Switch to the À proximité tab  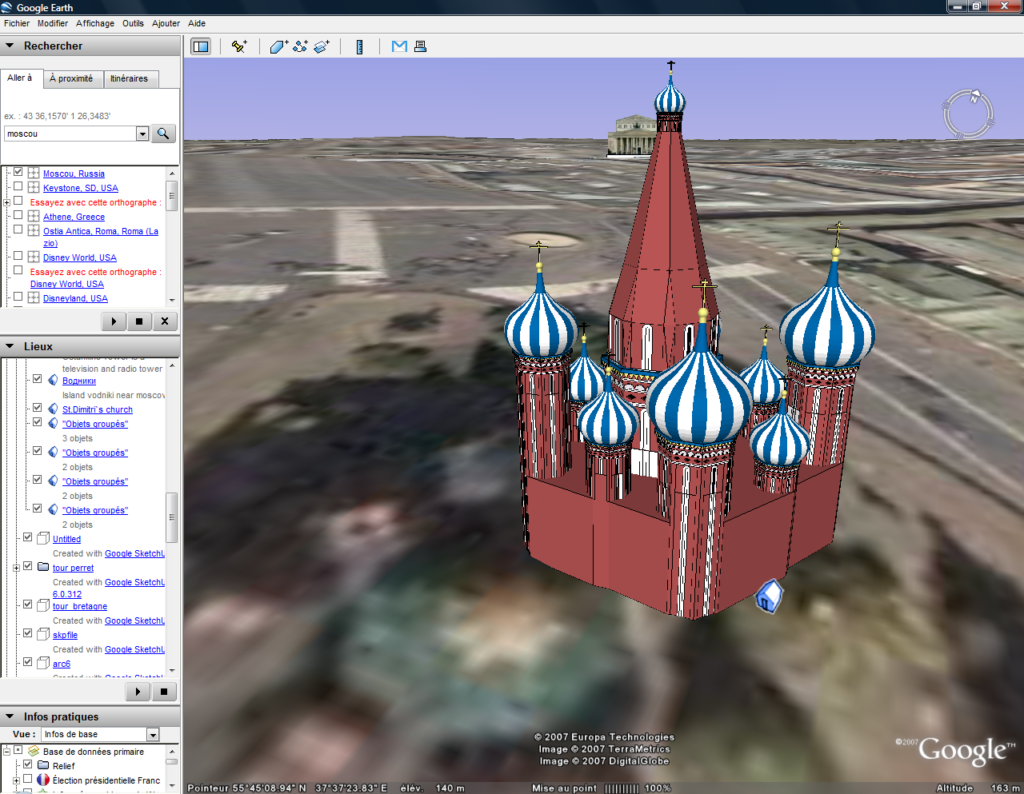tap(71, 78)
